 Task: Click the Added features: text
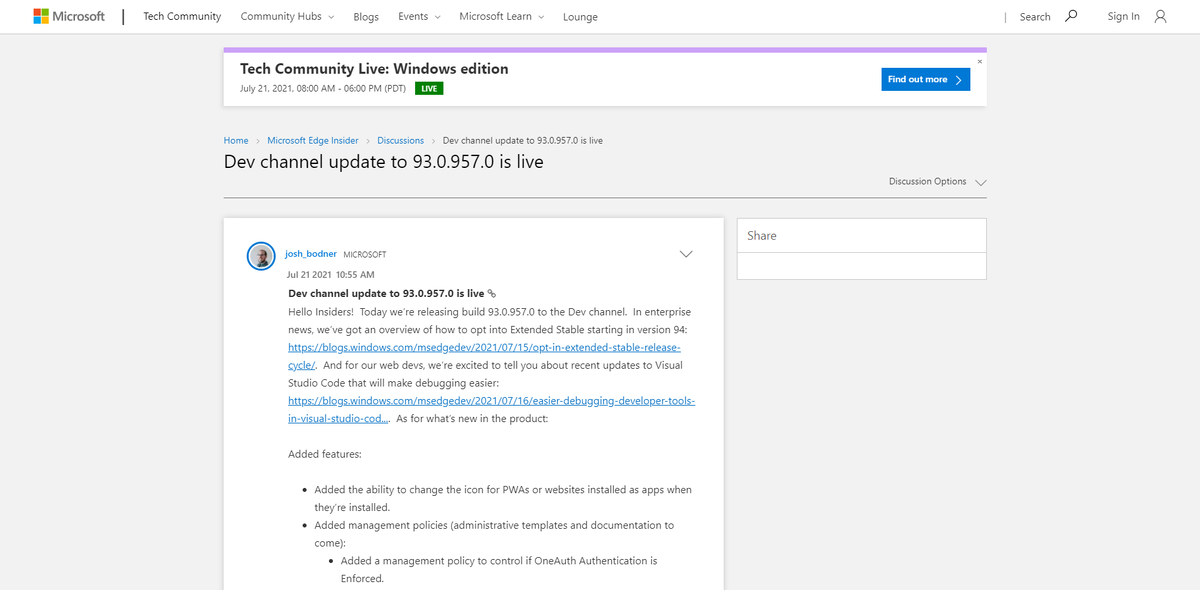coord(325,454)
